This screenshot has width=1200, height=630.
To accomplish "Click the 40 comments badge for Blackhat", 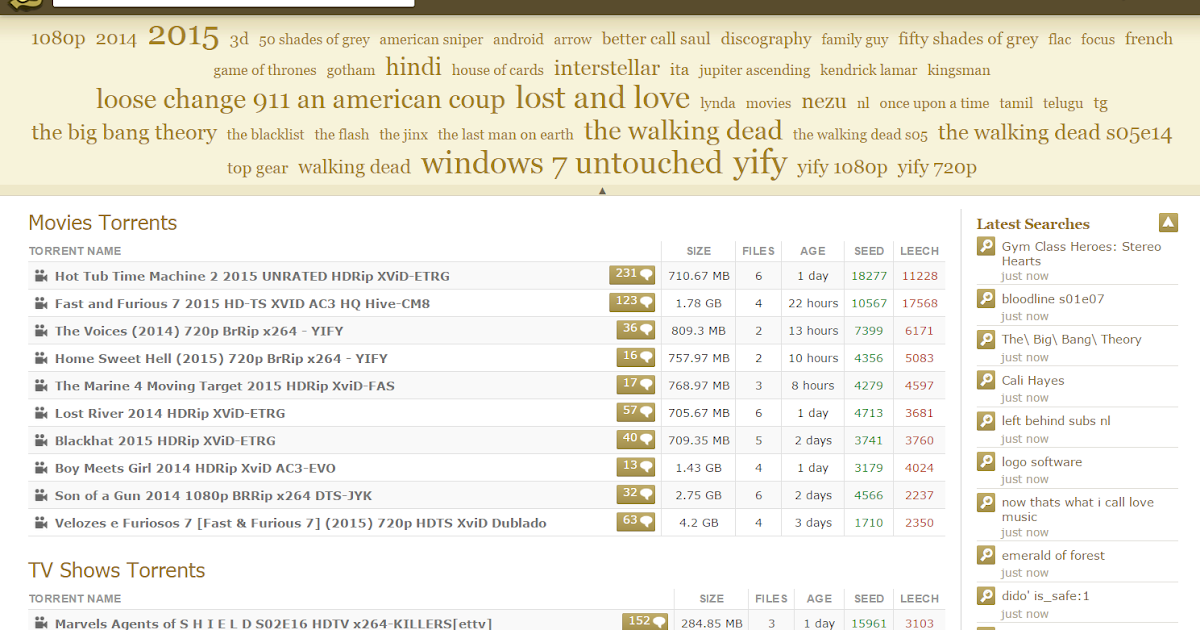I will tap(635, 440).
